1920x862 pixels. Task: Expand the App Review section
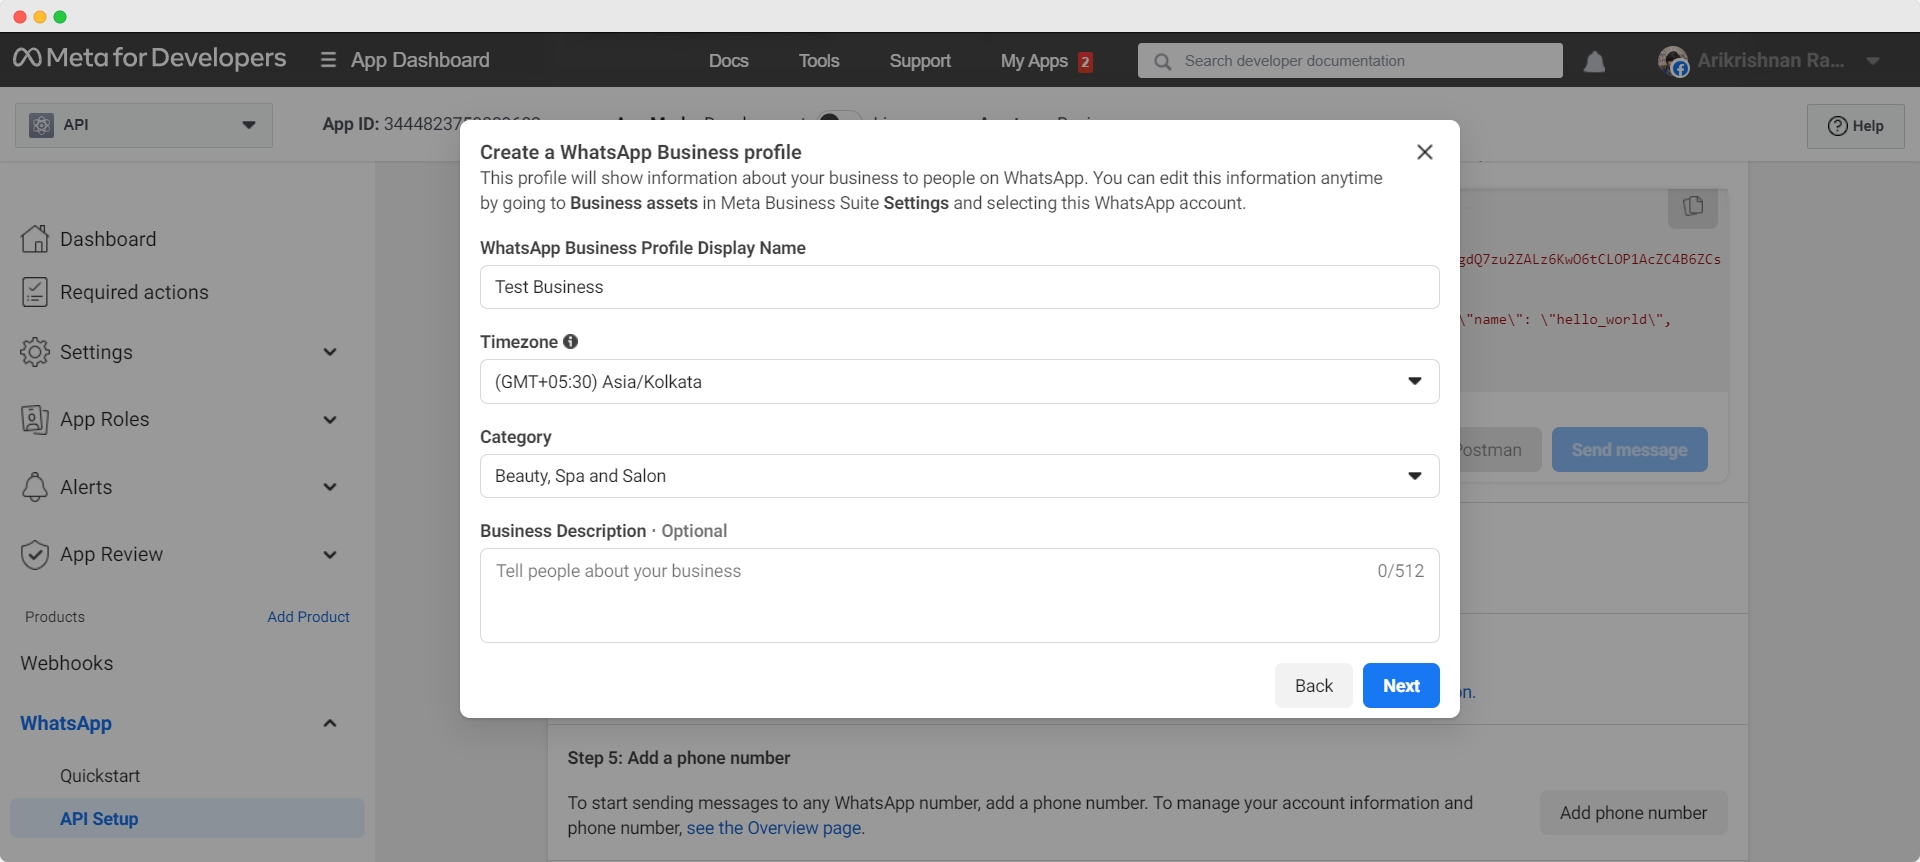click(330, 555)
